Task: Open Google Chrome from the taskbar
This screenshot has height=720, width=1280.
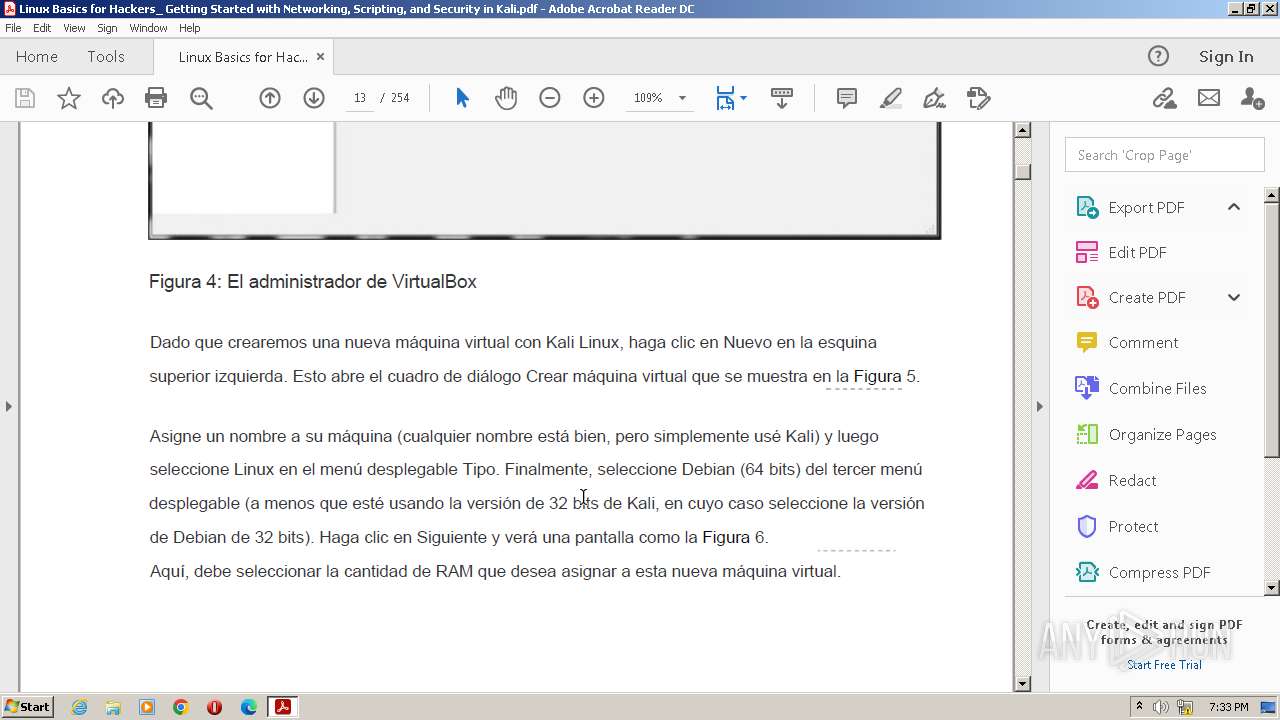Action: coord(181,707)
